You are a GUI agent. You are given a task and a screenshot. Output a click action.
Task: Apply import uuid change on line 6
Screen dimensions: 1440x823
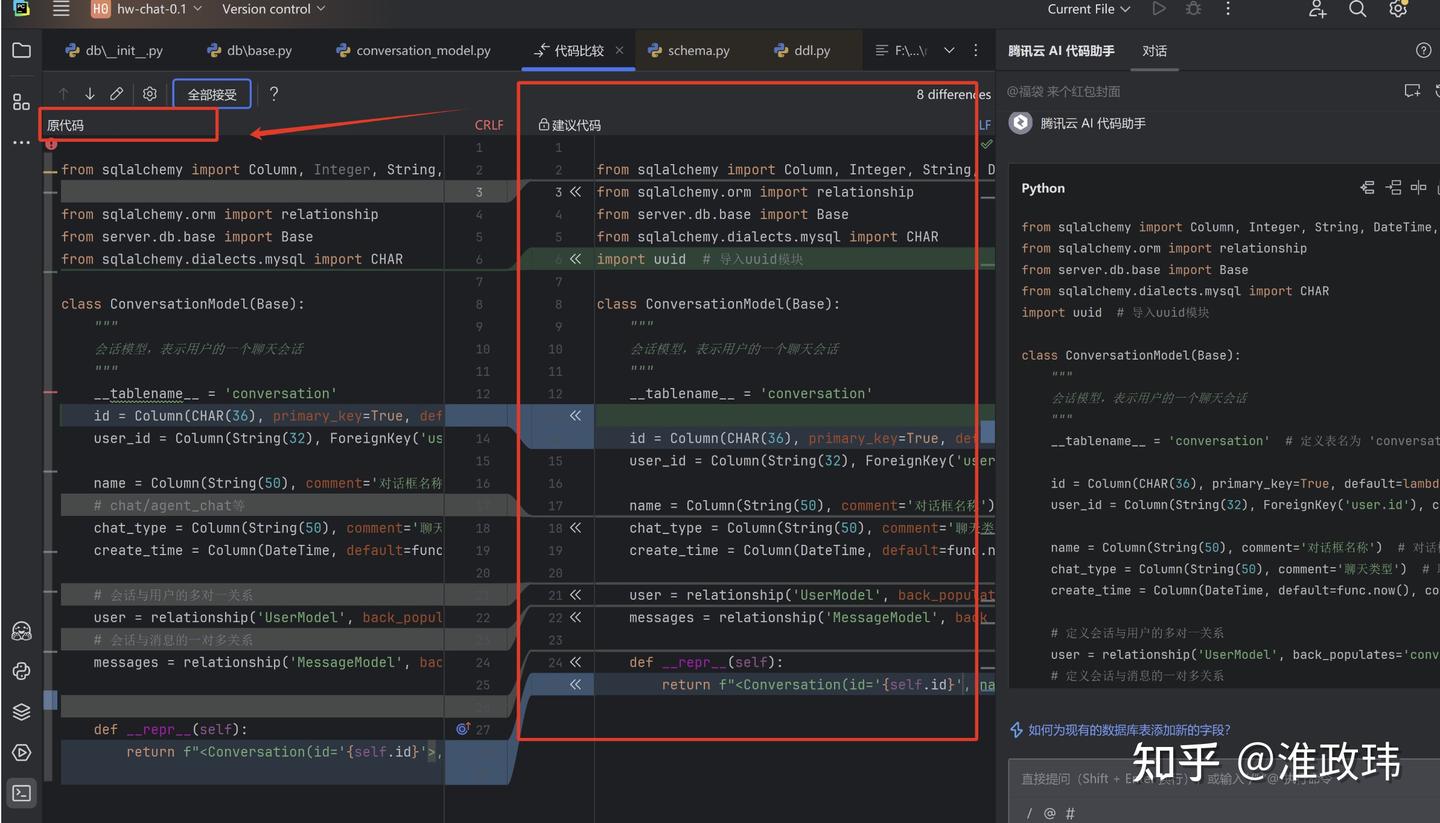tap(575, 259)
